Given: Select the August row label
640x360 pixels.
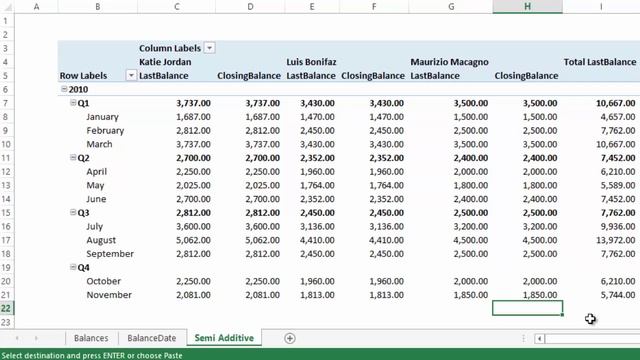Looking at the screenshot, I should 101,240.
